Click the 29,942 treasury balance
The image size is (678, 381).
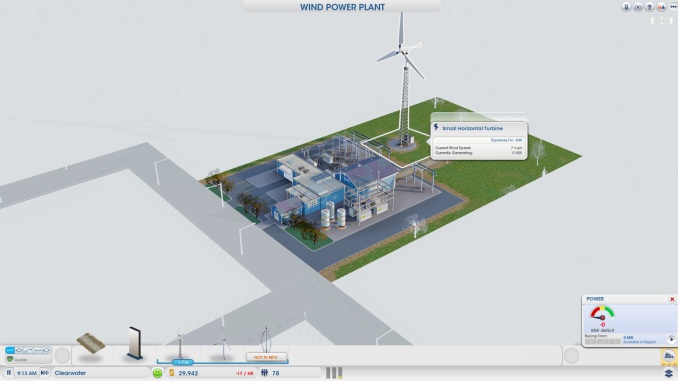pyautogui.click(x=188, y=373)
